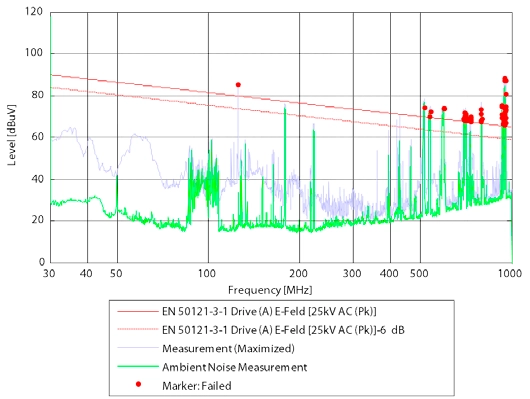Click the y-axis label '100'
Screen dimensions: 530x399
pos(34,53)
